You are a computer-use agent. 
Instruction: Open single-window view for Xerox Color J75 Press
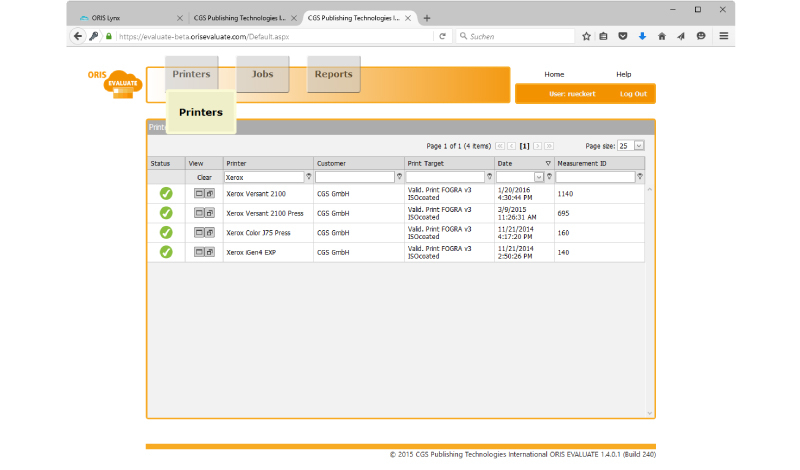pos(199,232)
